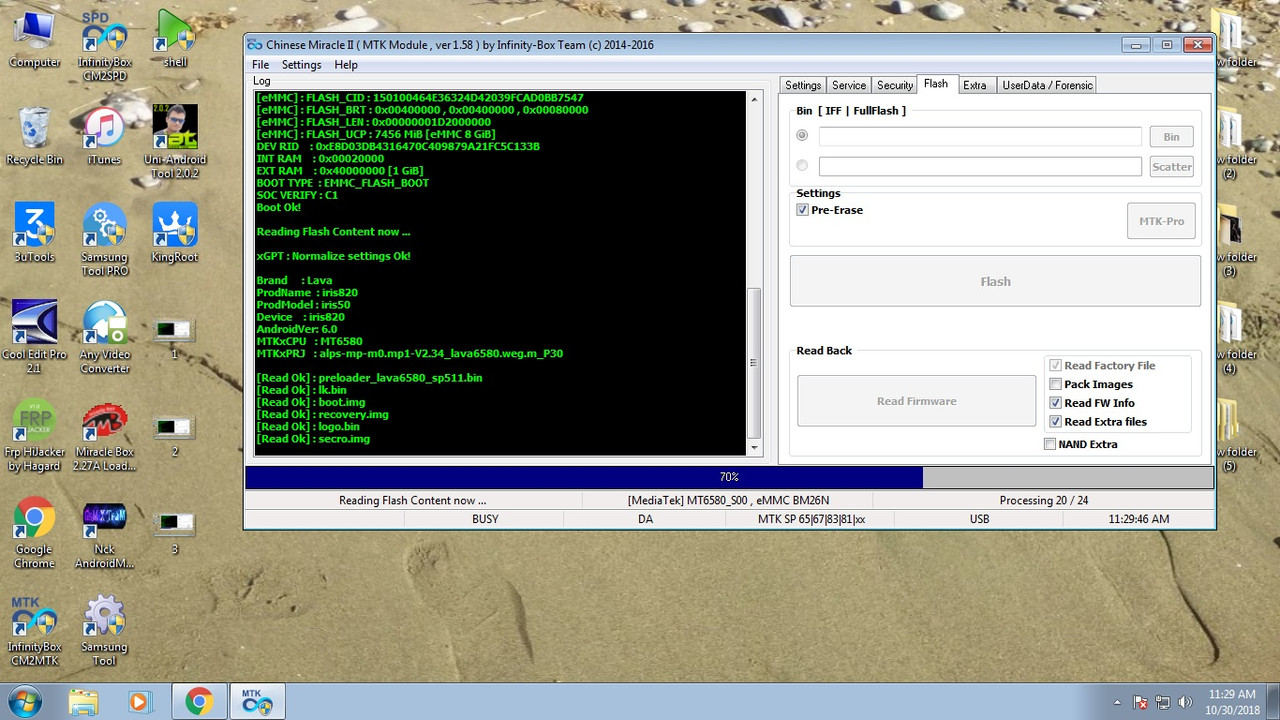Select the Flash tab
Image resolution: width=1280 pixels, height=720 pixels.
(936, 84)
